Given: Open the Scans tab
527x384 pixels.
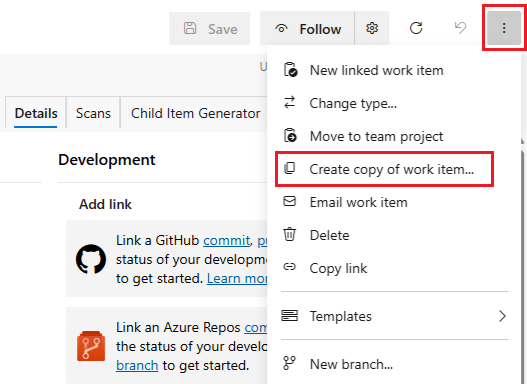Looking at the screenshot, I should click(93, 113).
